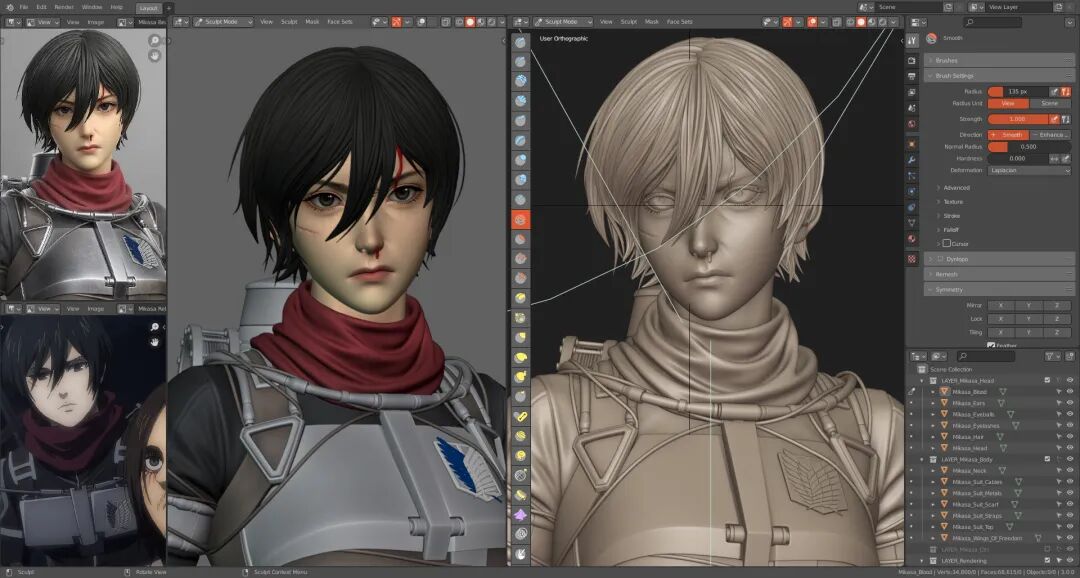Set brush Direction to Enhance
This screenshot has width=1080, height=578.
[1050, 135]
